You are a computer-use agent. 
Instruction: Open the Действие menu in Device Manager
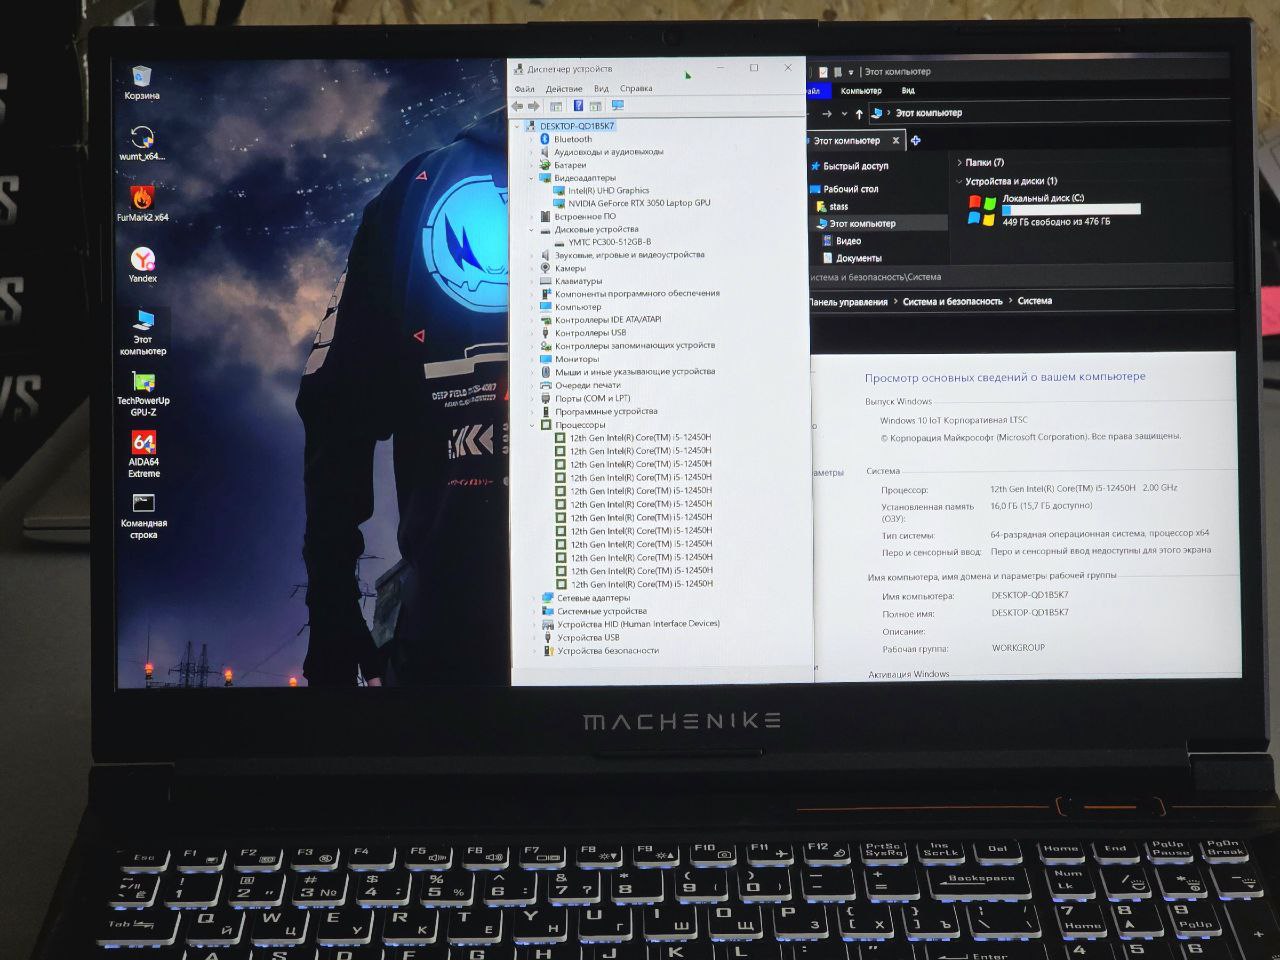(564, 89)
